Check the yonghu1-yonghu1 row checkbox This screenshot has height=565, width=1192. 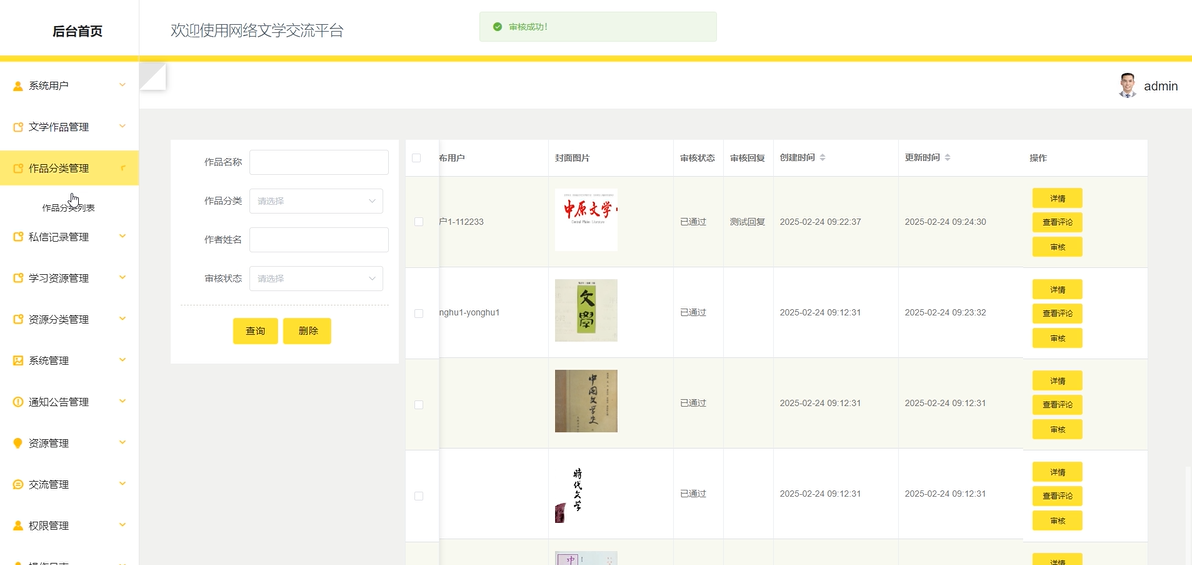418,313
